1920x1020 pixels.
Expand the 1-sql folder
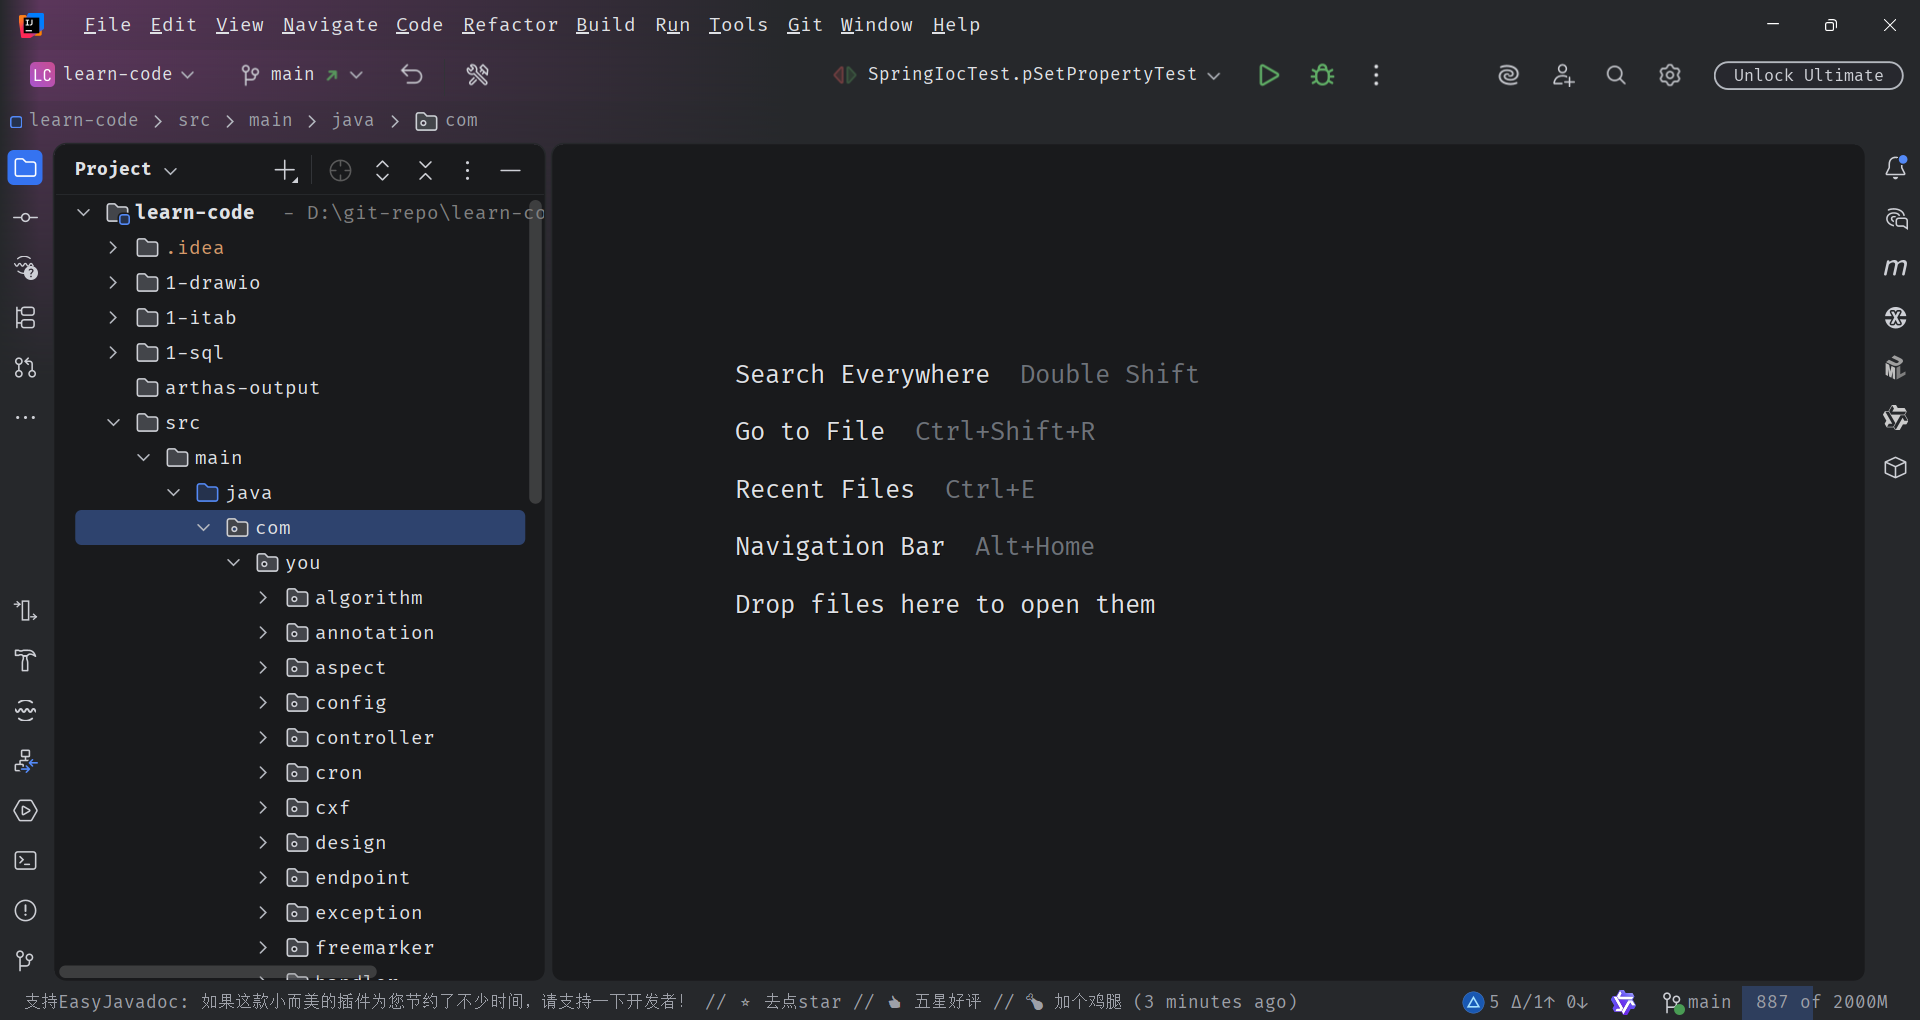point(113,353)
